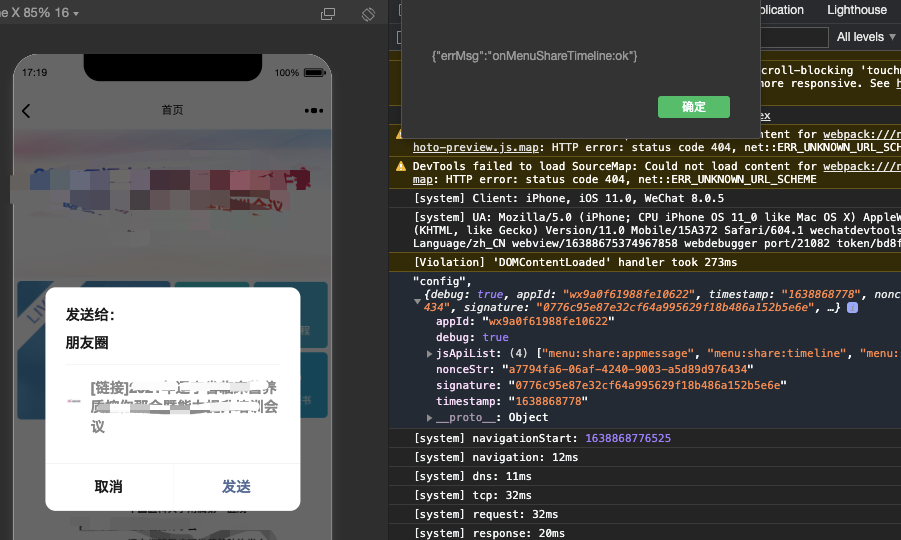Expand the __proto__ Object entry

click(x=429, y=417)
